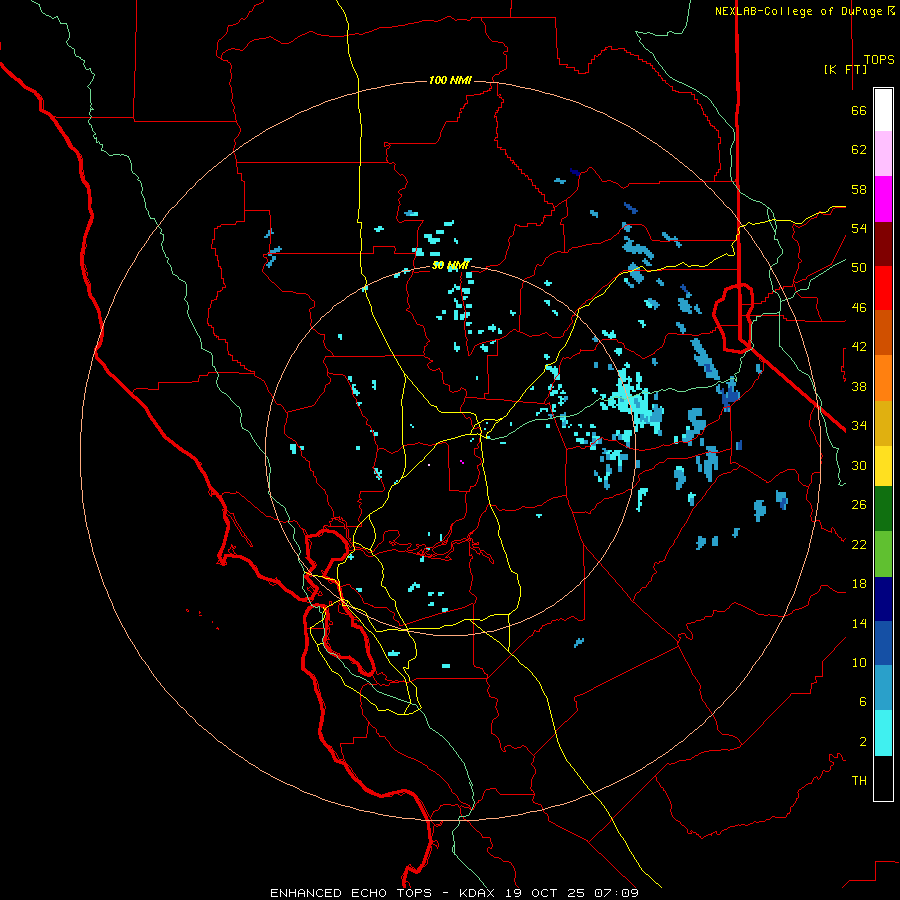Click the [K FT] units label
900x900 pixels.
(x=845, y=69)
